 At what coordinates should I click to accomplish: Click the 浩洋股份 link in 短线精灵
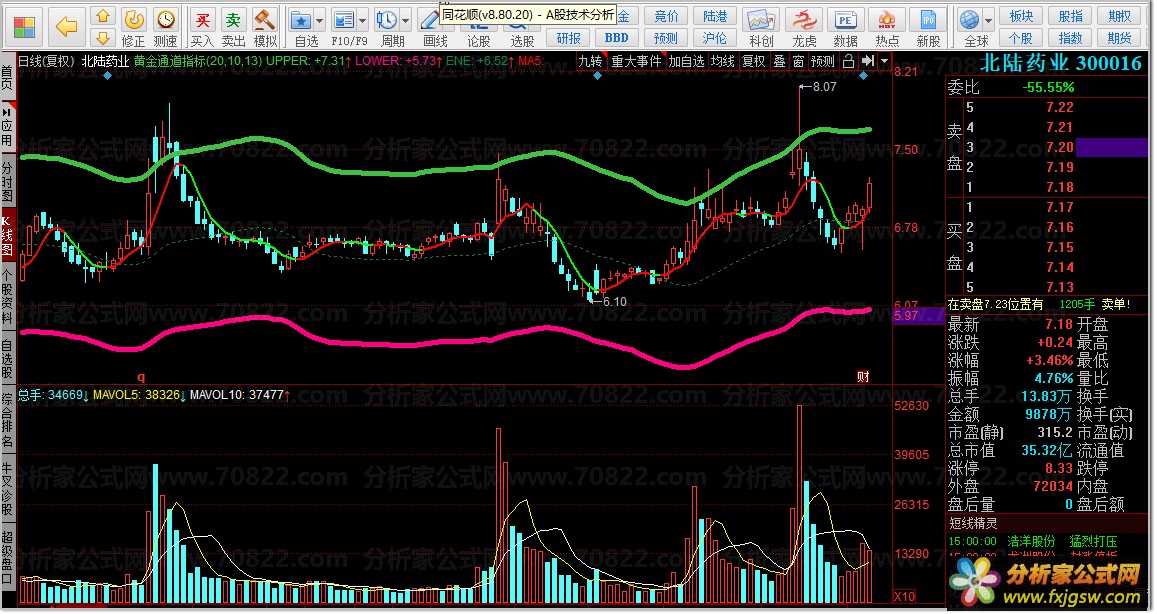click(x=1031, y=541)
